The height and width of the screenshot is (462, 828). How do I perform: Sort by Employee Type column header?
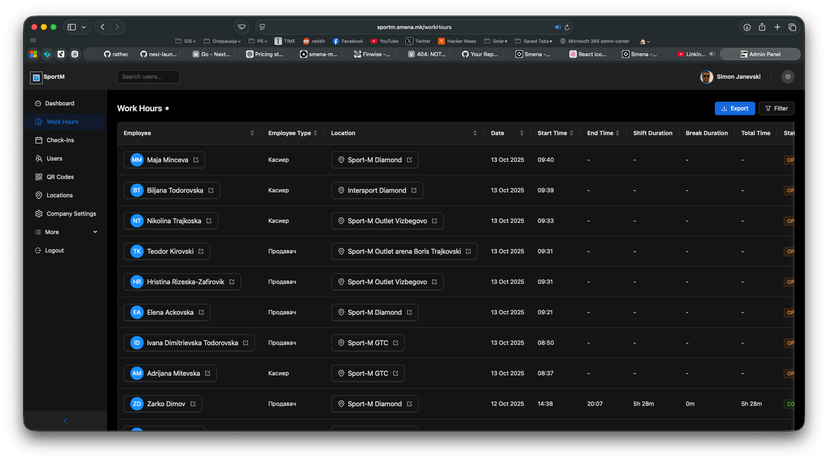(289, 133)
